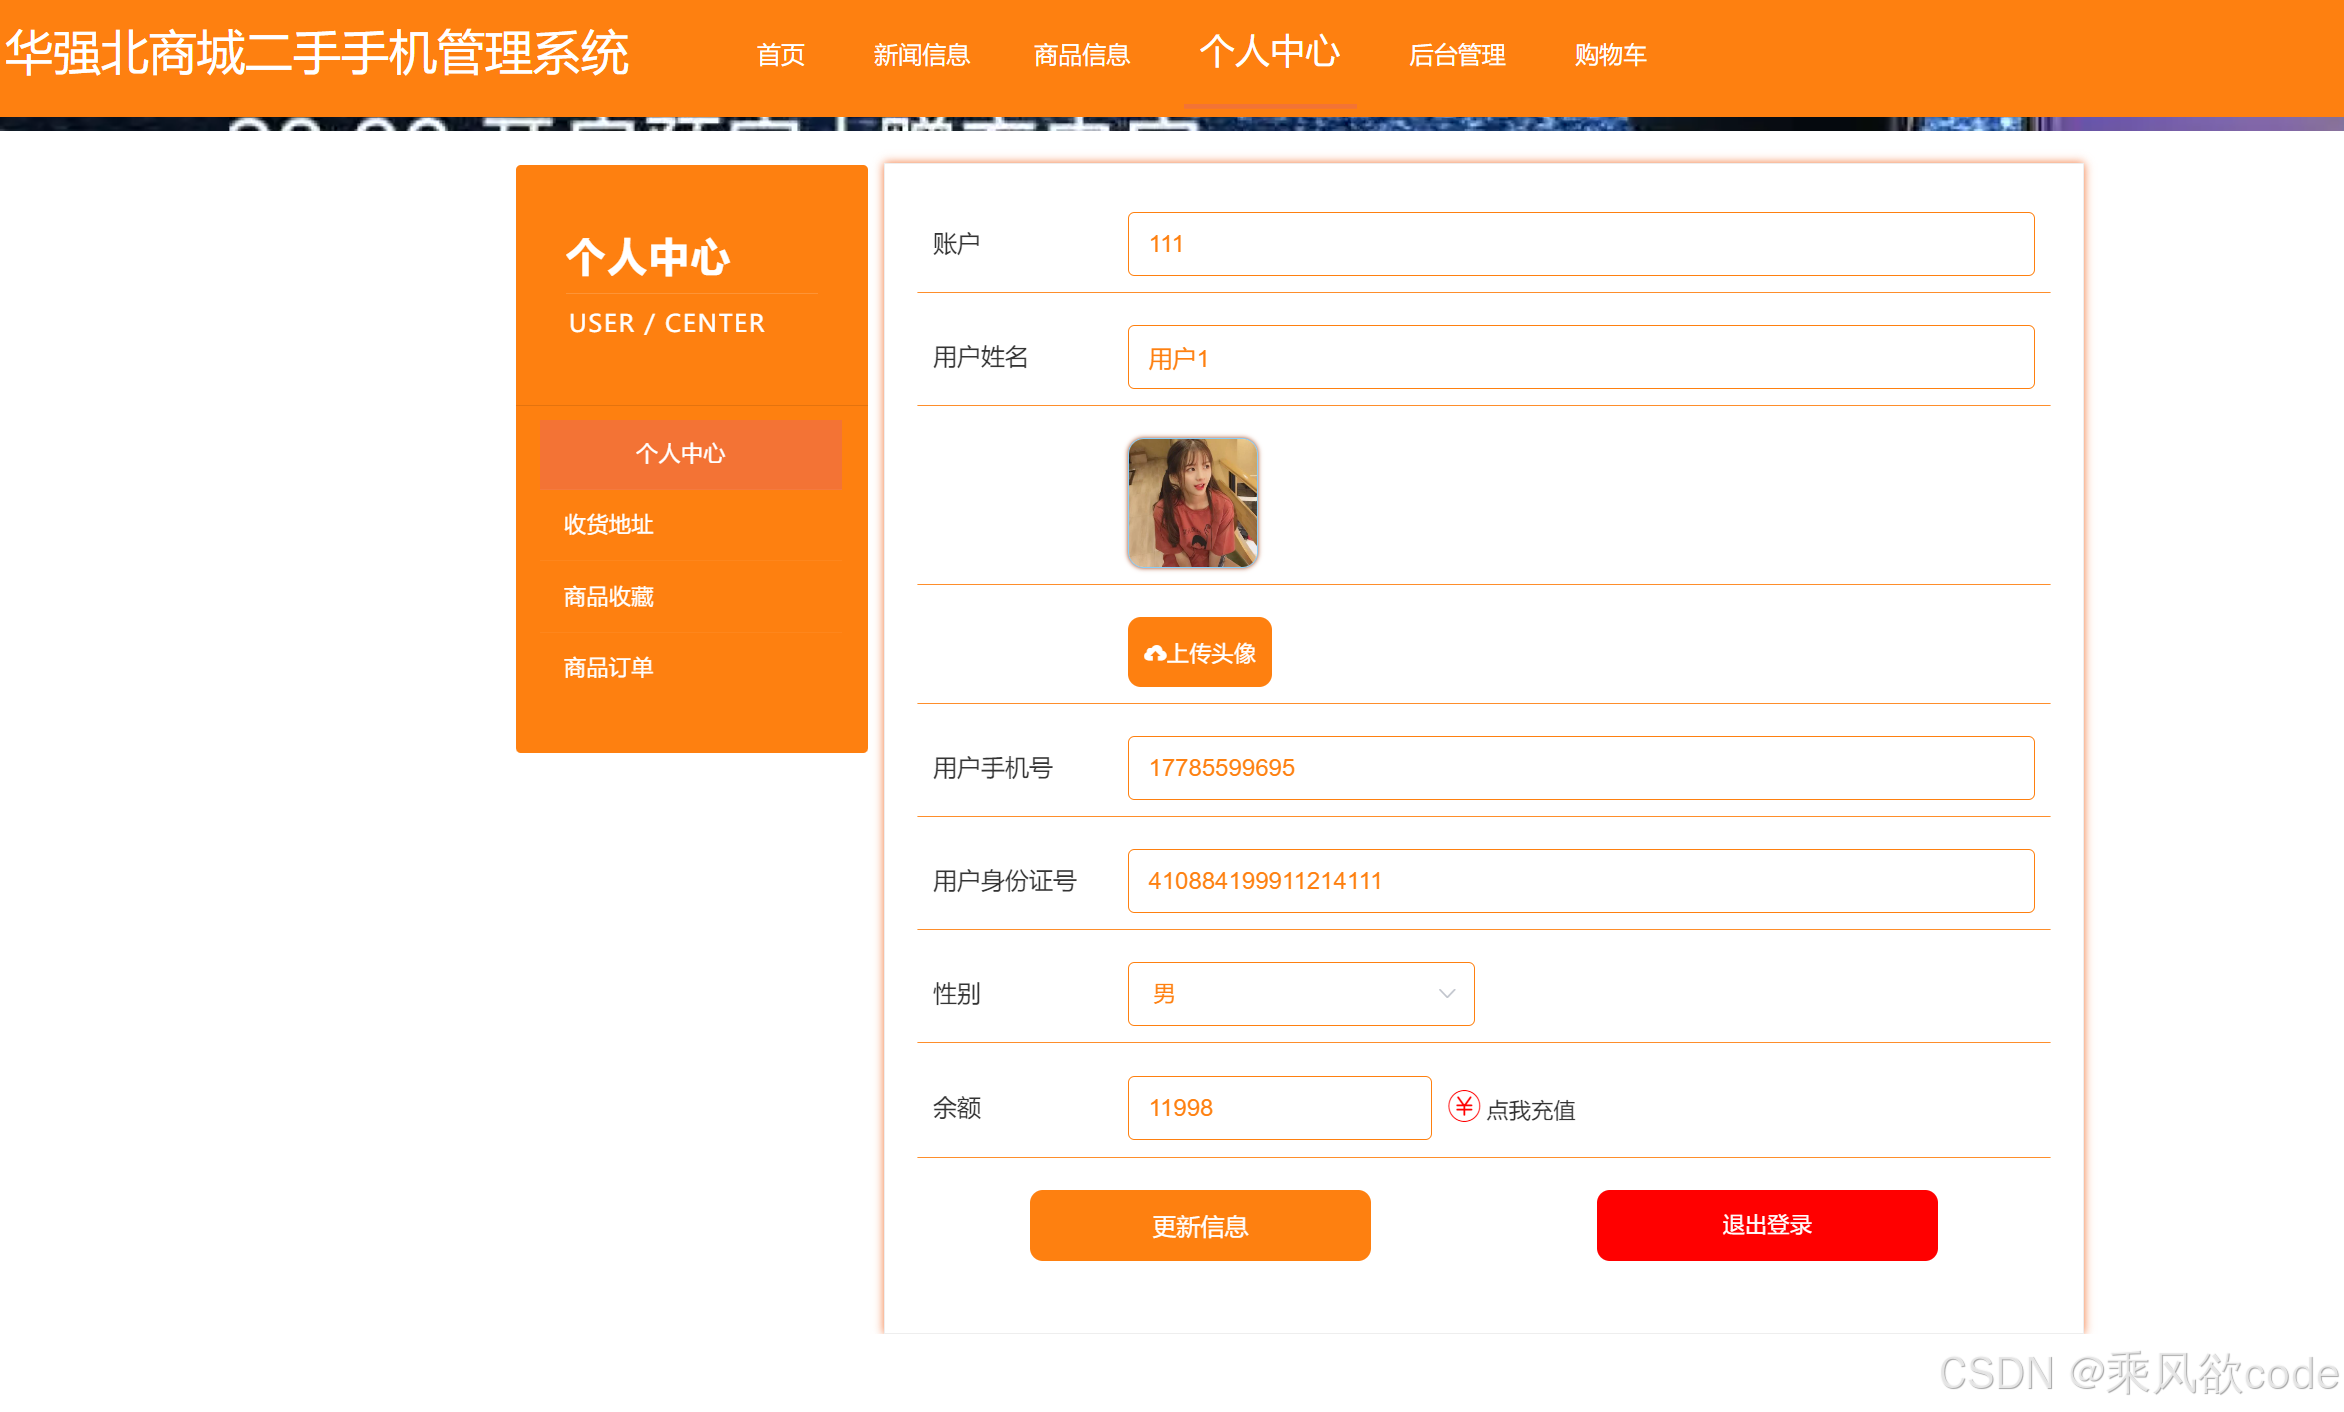Click the upload cloud icon on 上传头像
Image resolution: width=2344 pixels, height=1412 pixels.
[1155, 651]
